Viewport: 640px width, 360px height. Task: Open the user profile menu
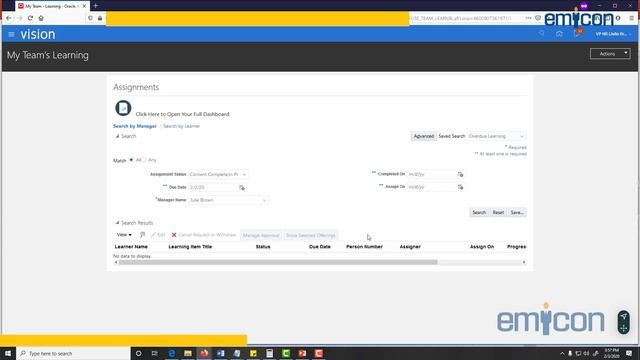[613, 34]
